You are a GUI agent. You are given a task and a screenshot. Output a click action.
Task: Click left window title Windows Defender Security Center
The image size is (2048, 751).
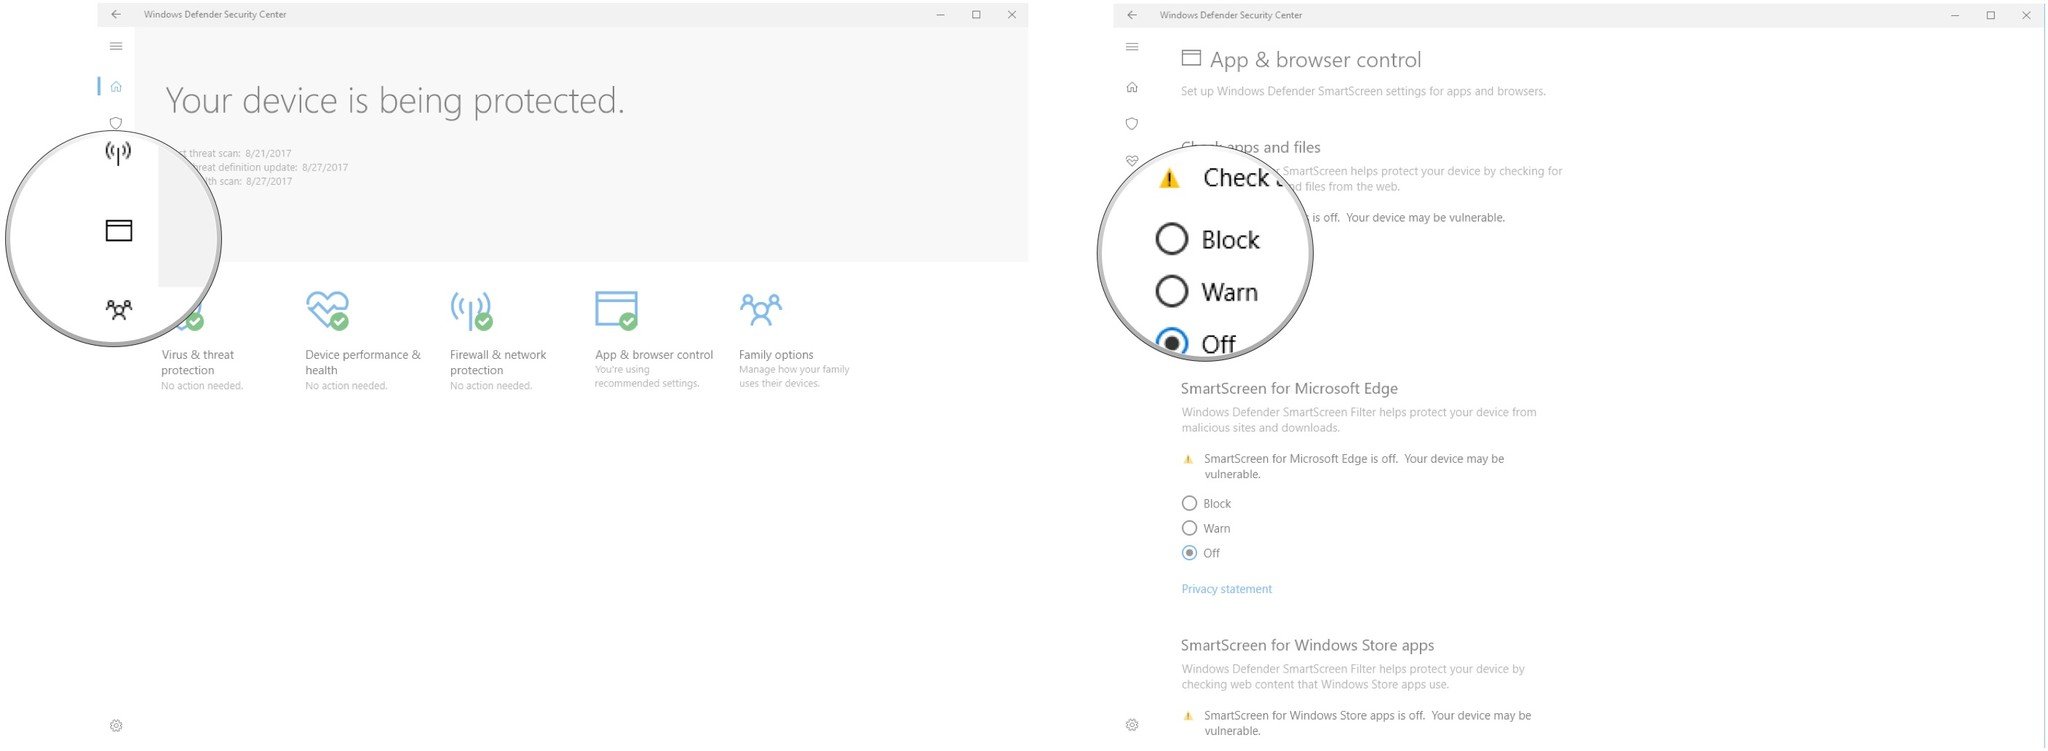215,15
